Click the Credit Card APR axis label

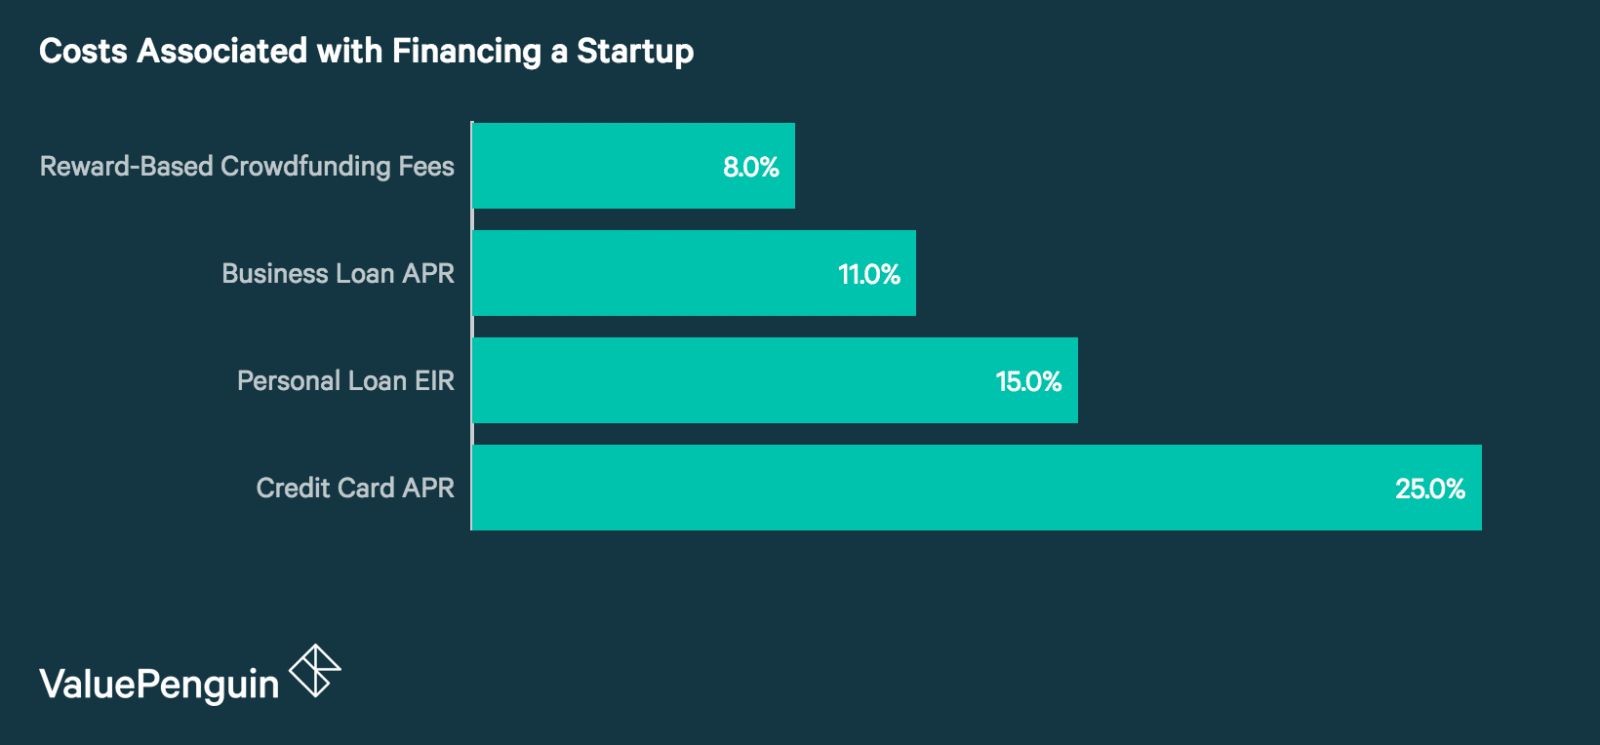pos(355,488)
